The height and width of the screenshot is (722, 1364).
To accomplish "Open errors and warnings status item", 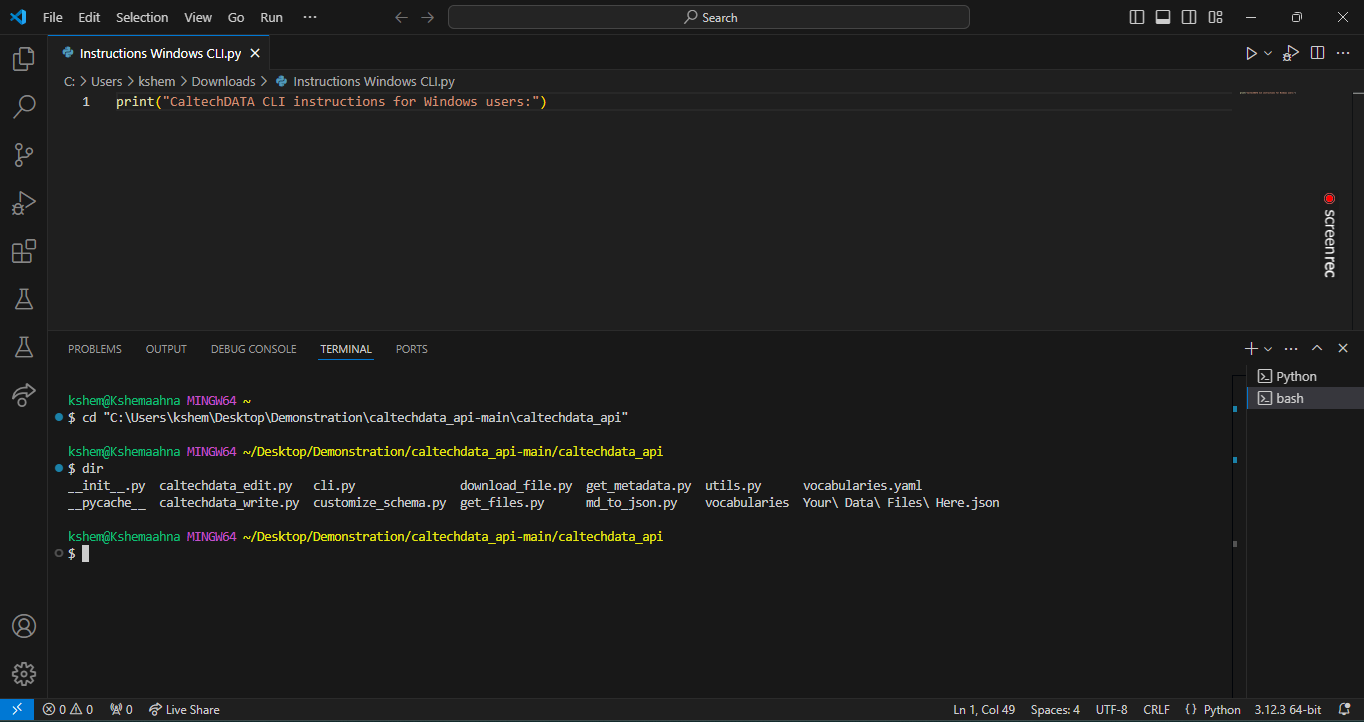I will 68,709.
